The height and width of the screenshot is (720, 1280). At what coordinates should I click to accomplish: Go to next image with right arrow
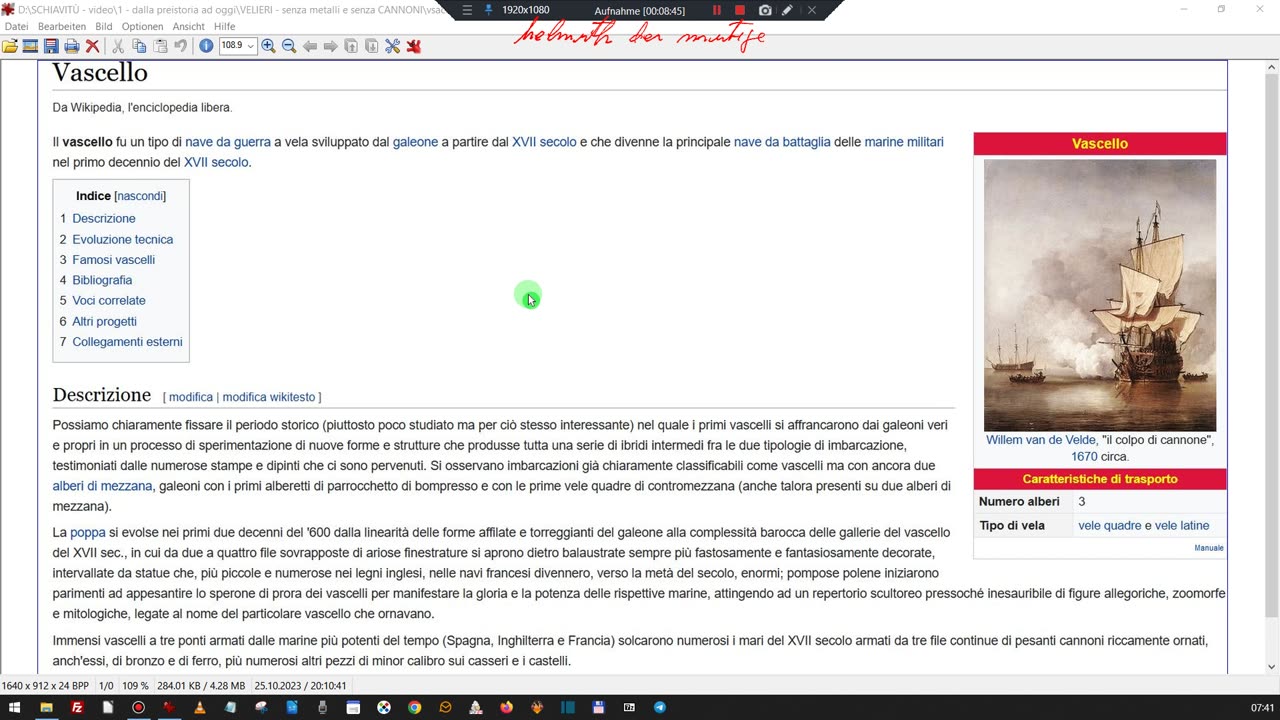330,46
